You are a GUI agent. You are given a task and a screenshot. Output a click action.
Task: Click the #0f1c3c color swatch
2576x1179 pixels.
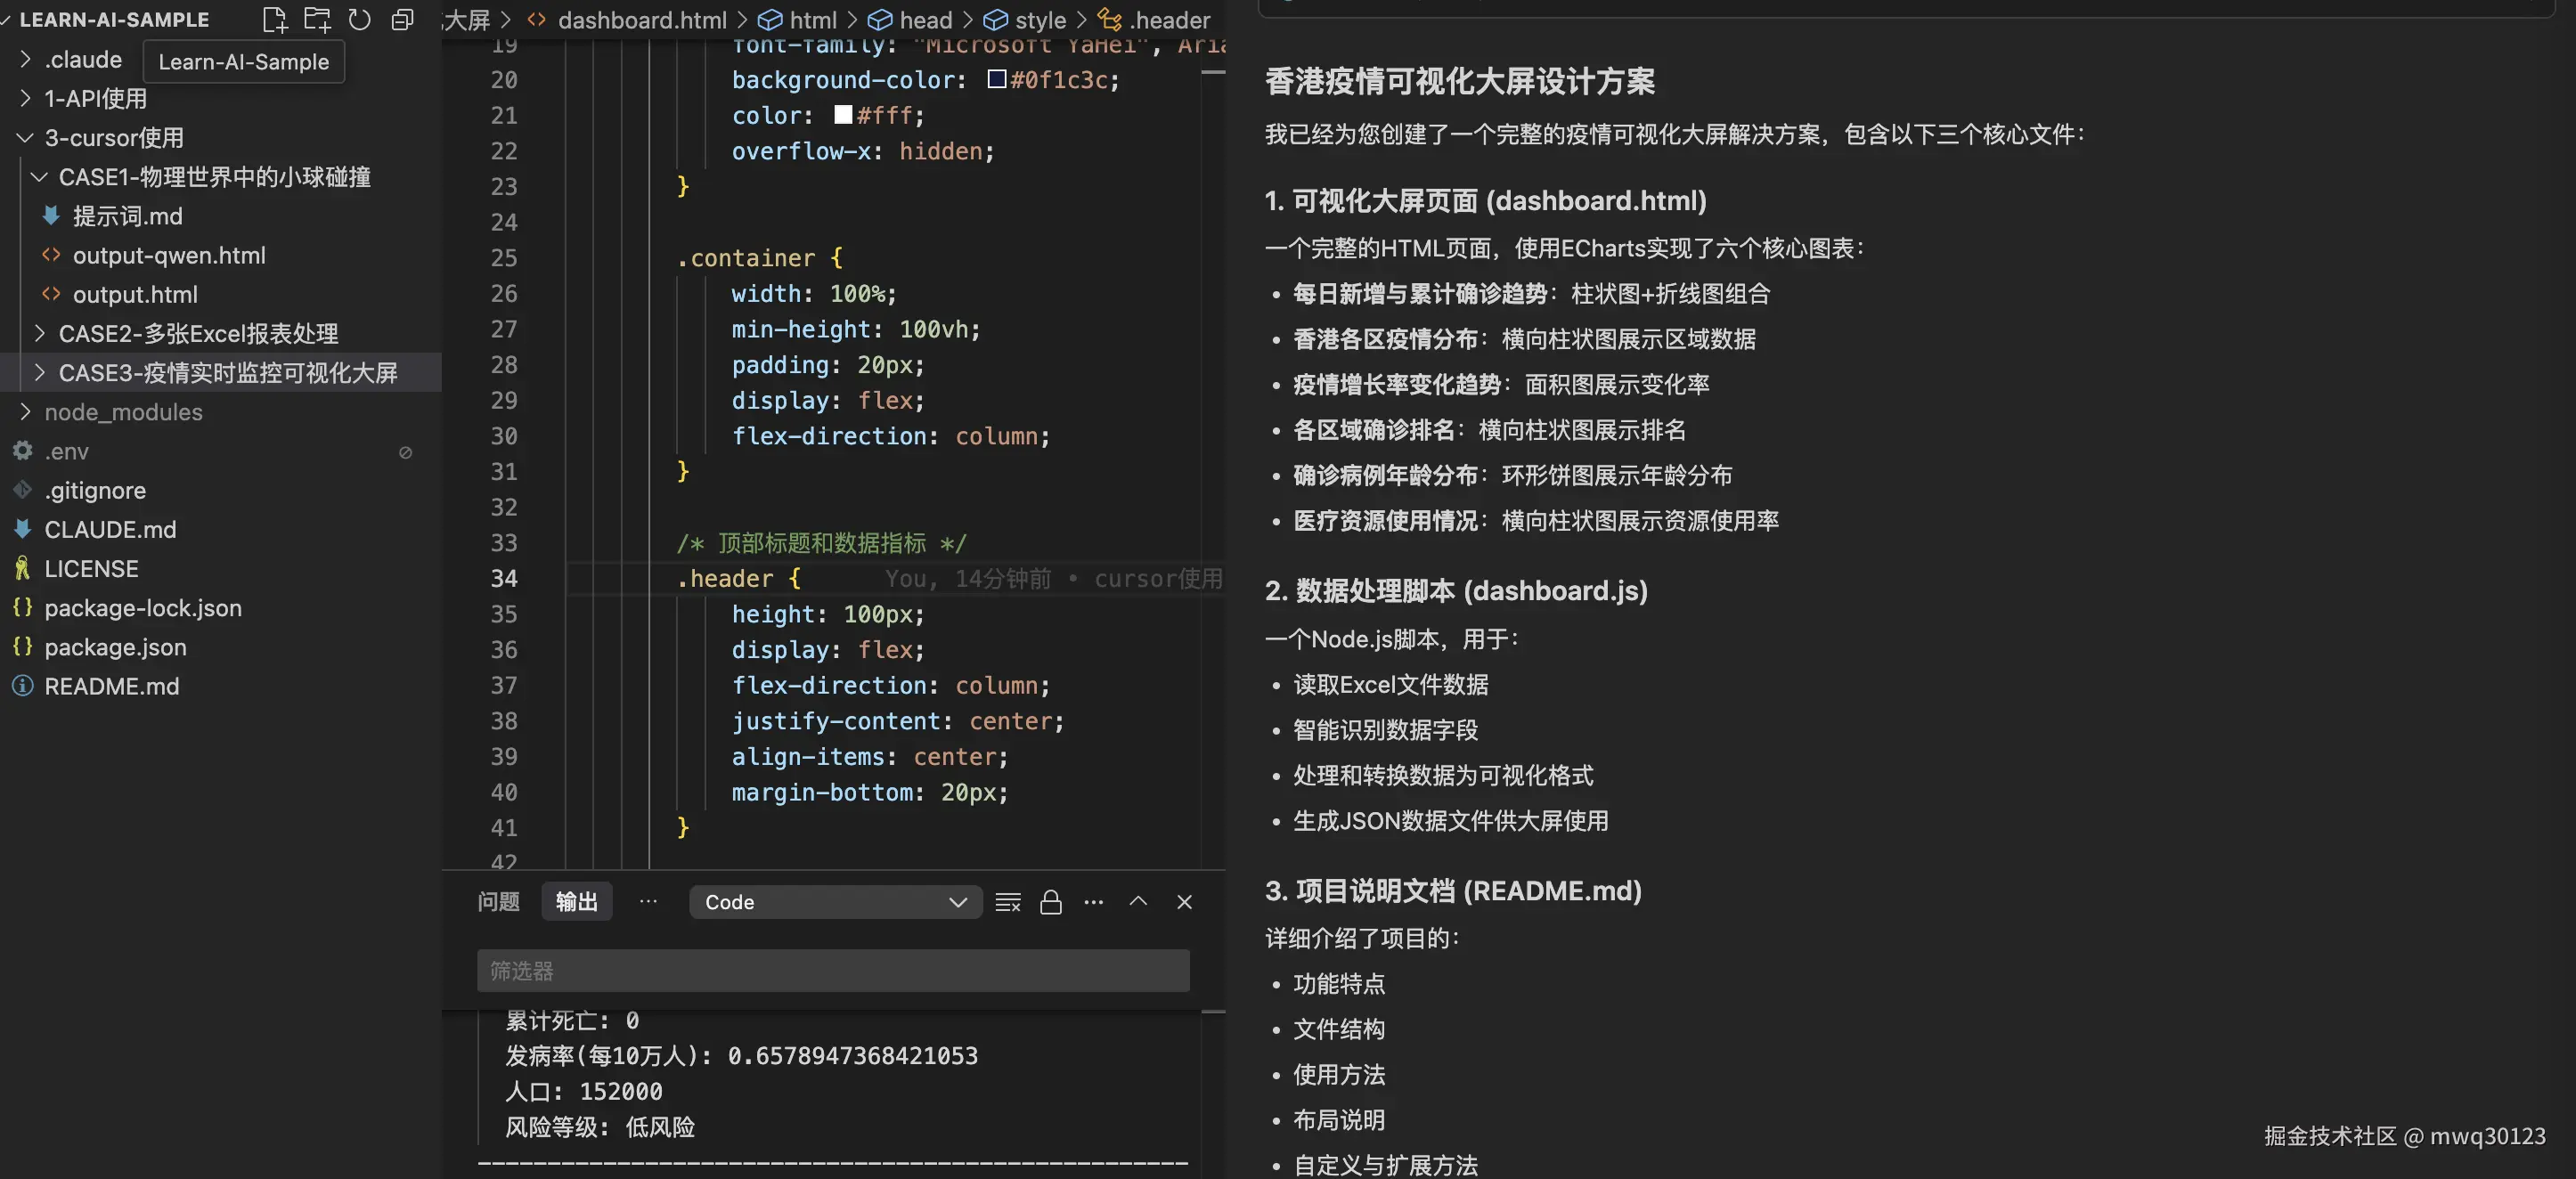(x=996, y=79)
